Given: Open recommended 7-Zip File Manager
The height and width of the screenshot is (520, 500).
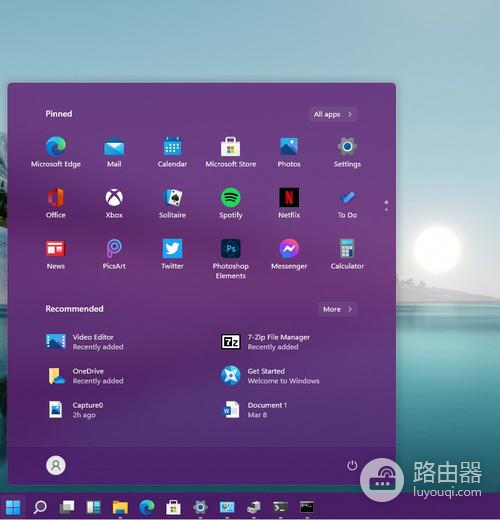Looking at the screenshot, I should pos(266,342).
